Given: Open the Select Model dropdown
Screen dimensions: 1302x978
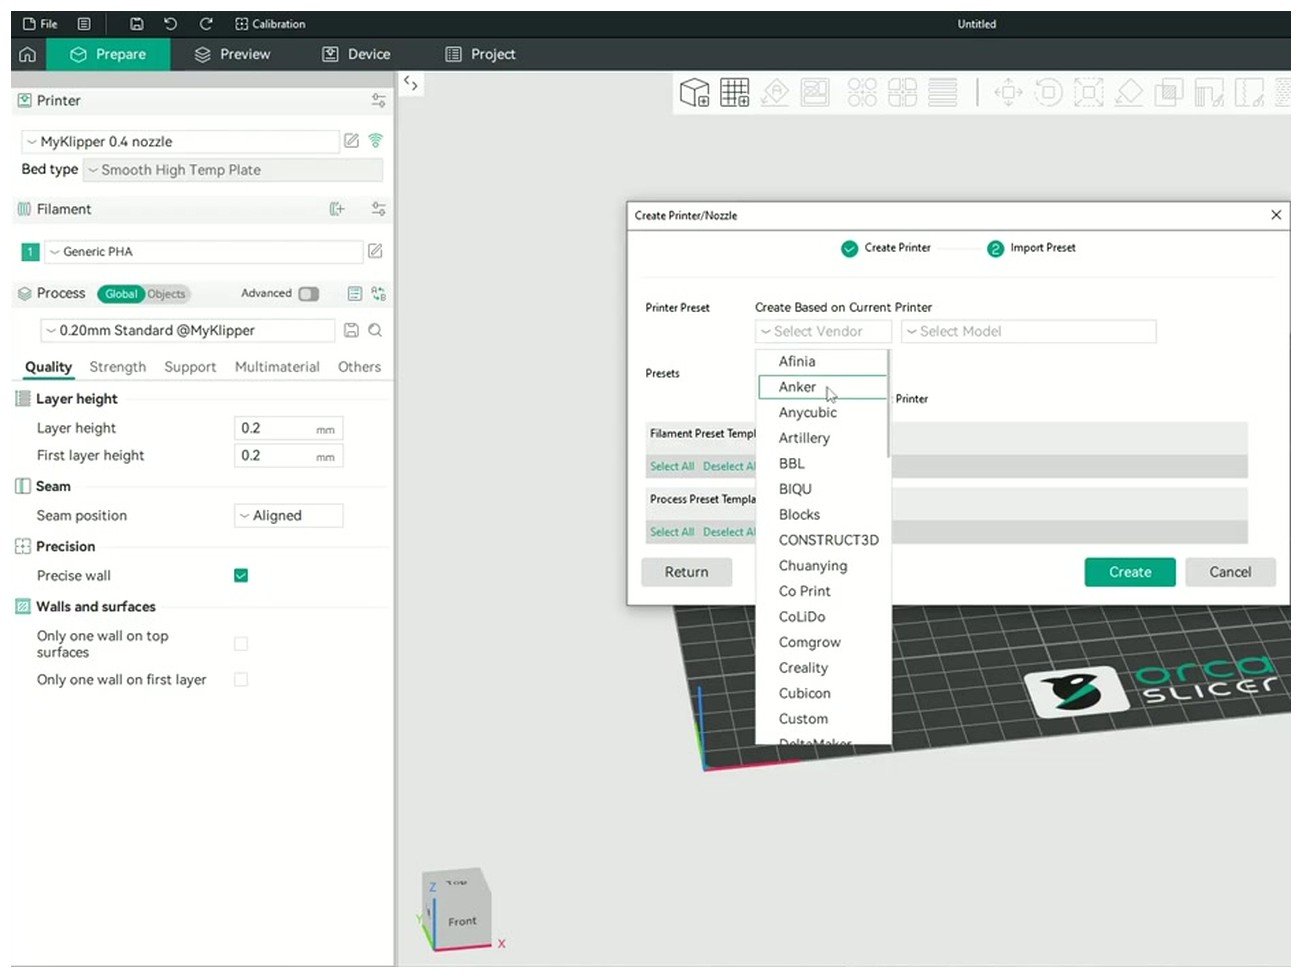Looking at the screenshot, I should click(x=1028, y=332).
